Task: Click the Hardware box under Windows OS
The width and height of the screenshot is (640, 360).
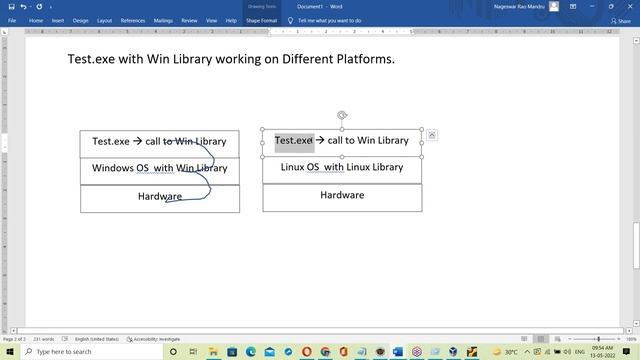Action: tap(160, 199)
